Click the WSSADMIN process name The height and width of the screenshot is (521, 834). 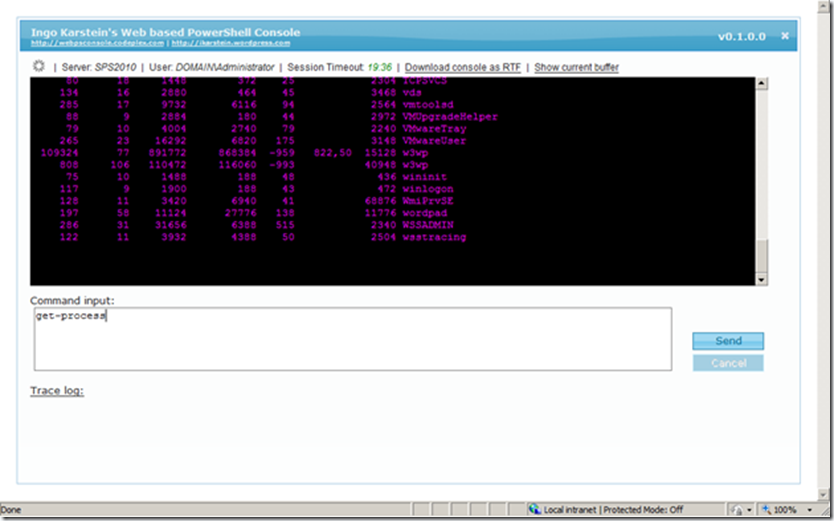tap(428, 225)
